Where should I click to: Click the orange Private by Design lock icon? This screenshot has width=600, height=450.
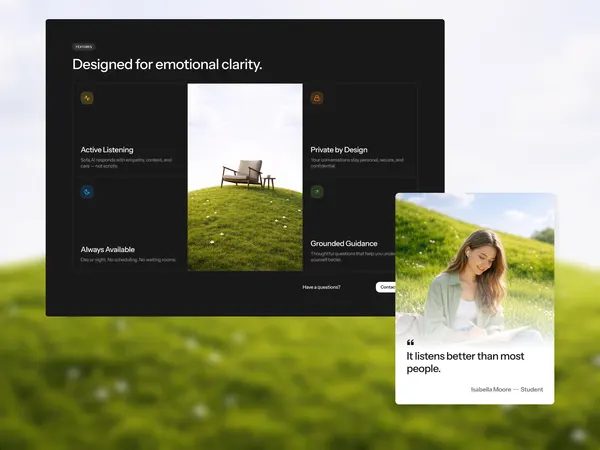coord(317,98)
